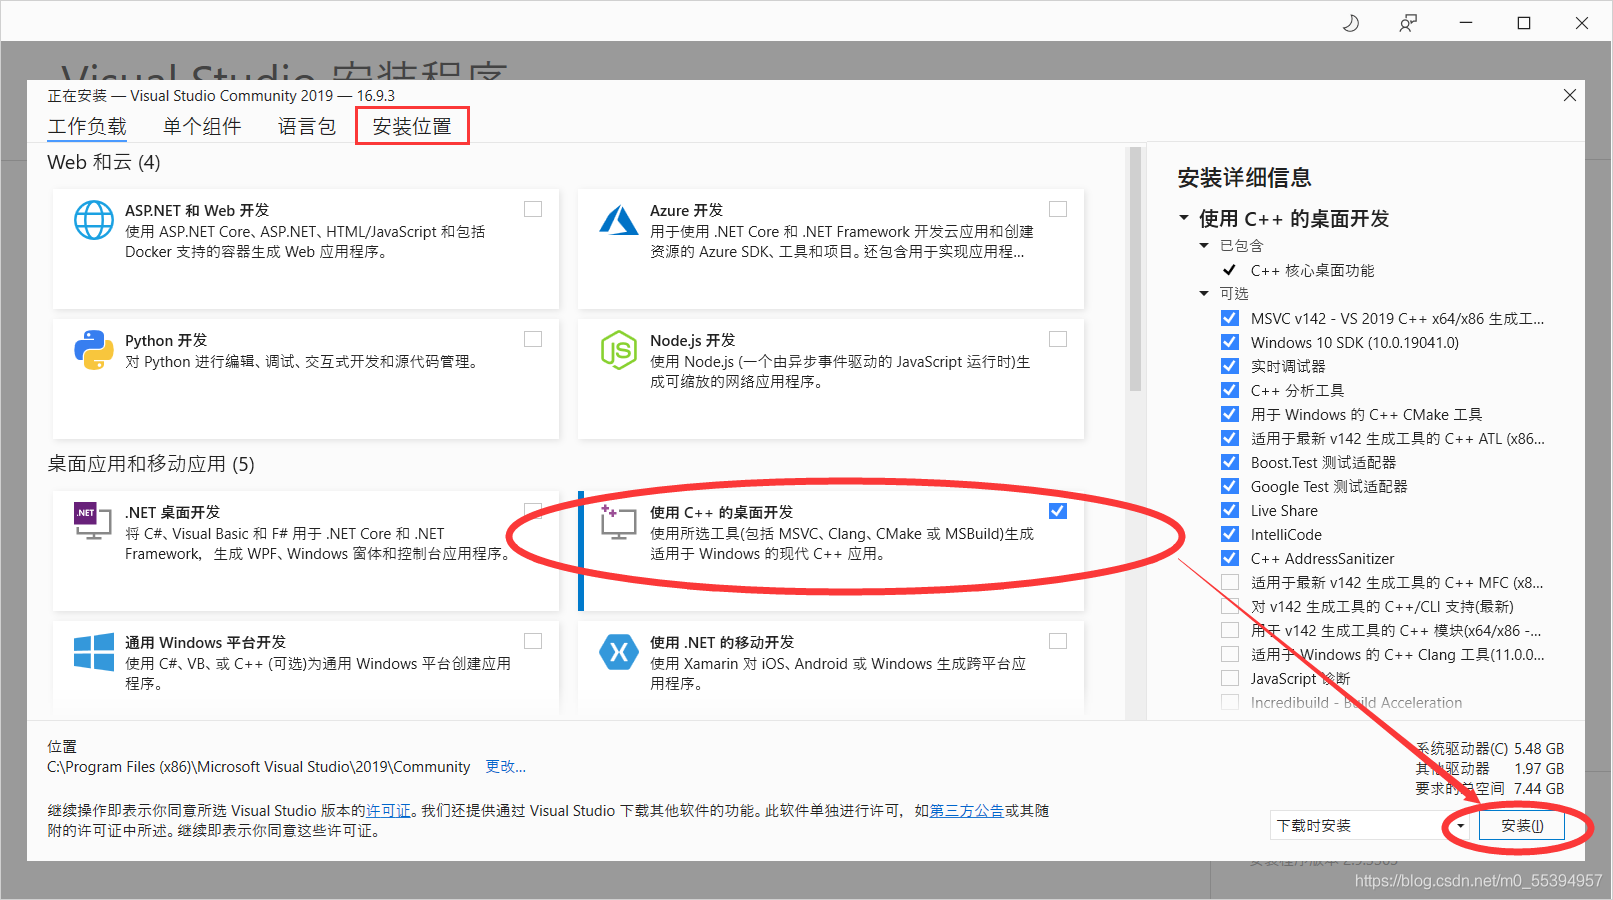Uncheck Google Test 测试适配器
1613x900 pixels.
coord(1230,486)
